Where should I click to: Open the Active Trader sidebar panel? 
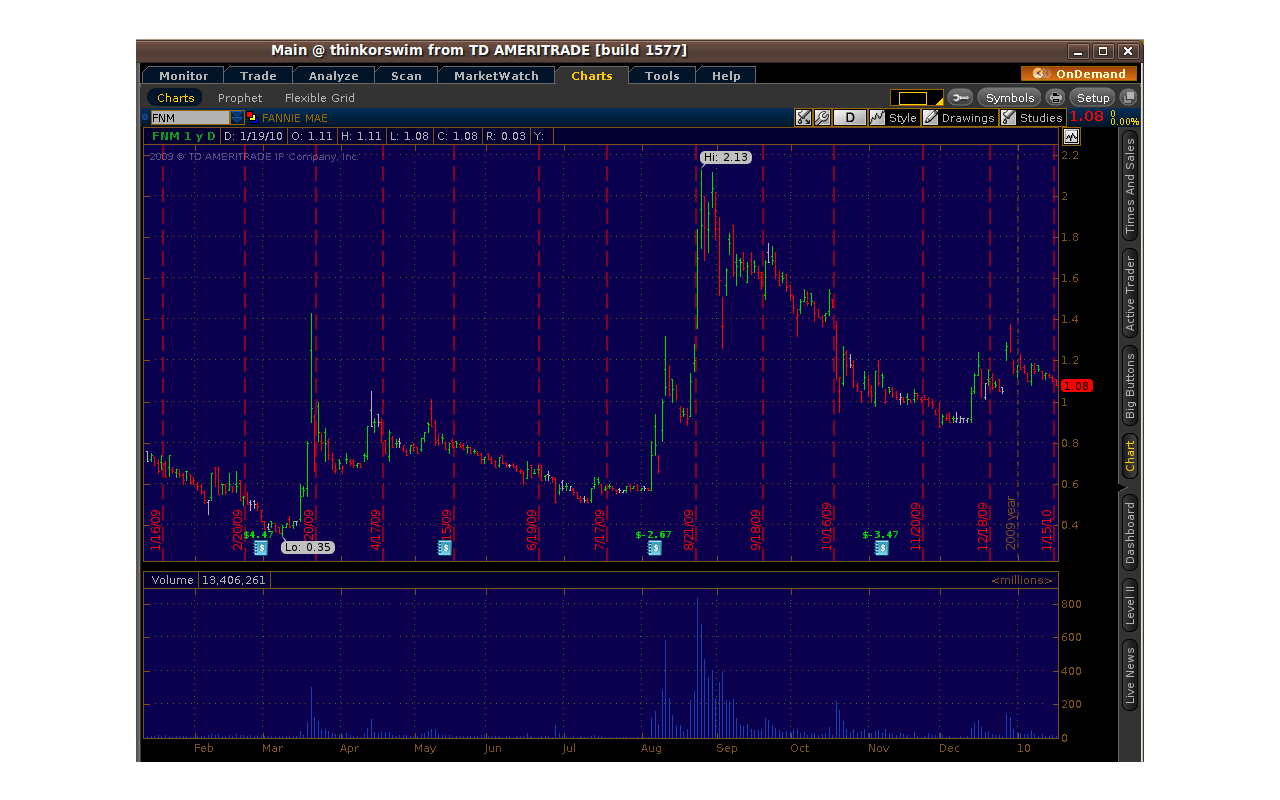coord(1130,292)
